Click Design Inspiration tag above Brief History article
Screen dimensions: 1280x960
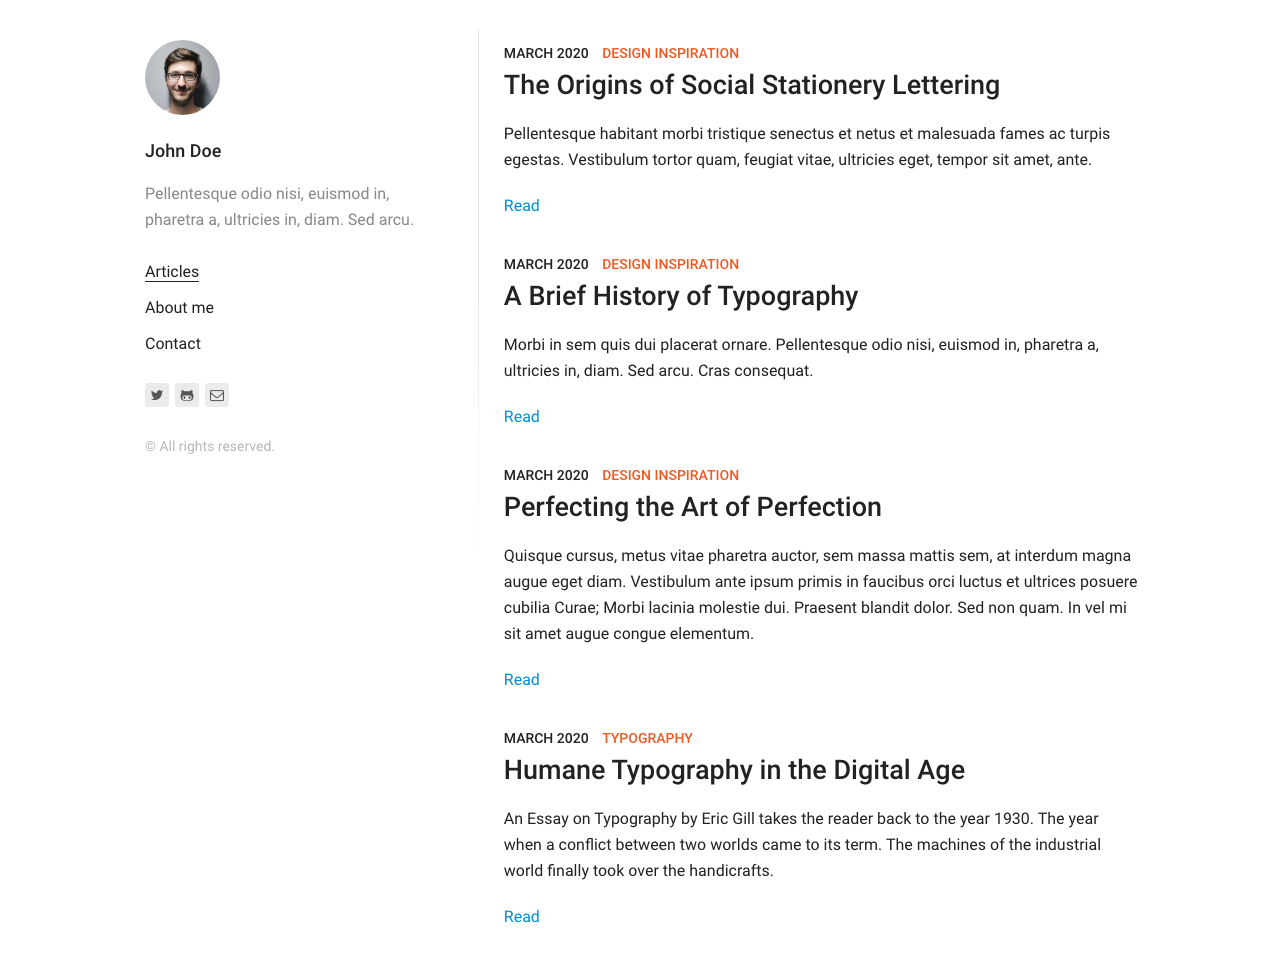point(670,264)
